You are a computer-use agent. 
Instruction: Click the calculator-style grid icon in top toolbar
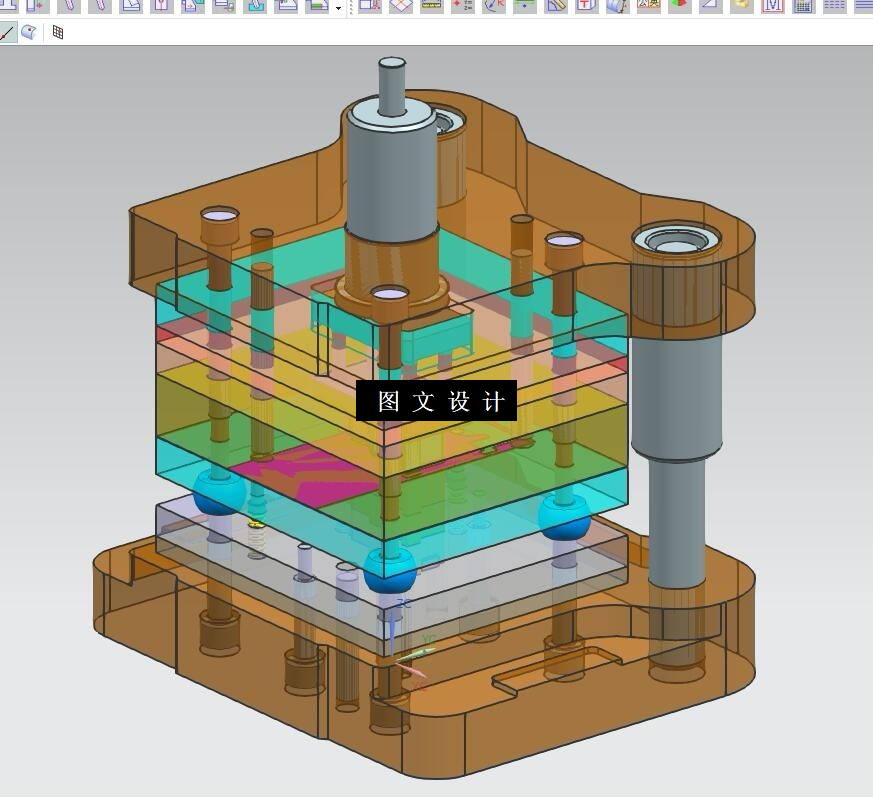click(x=803, y=6)
